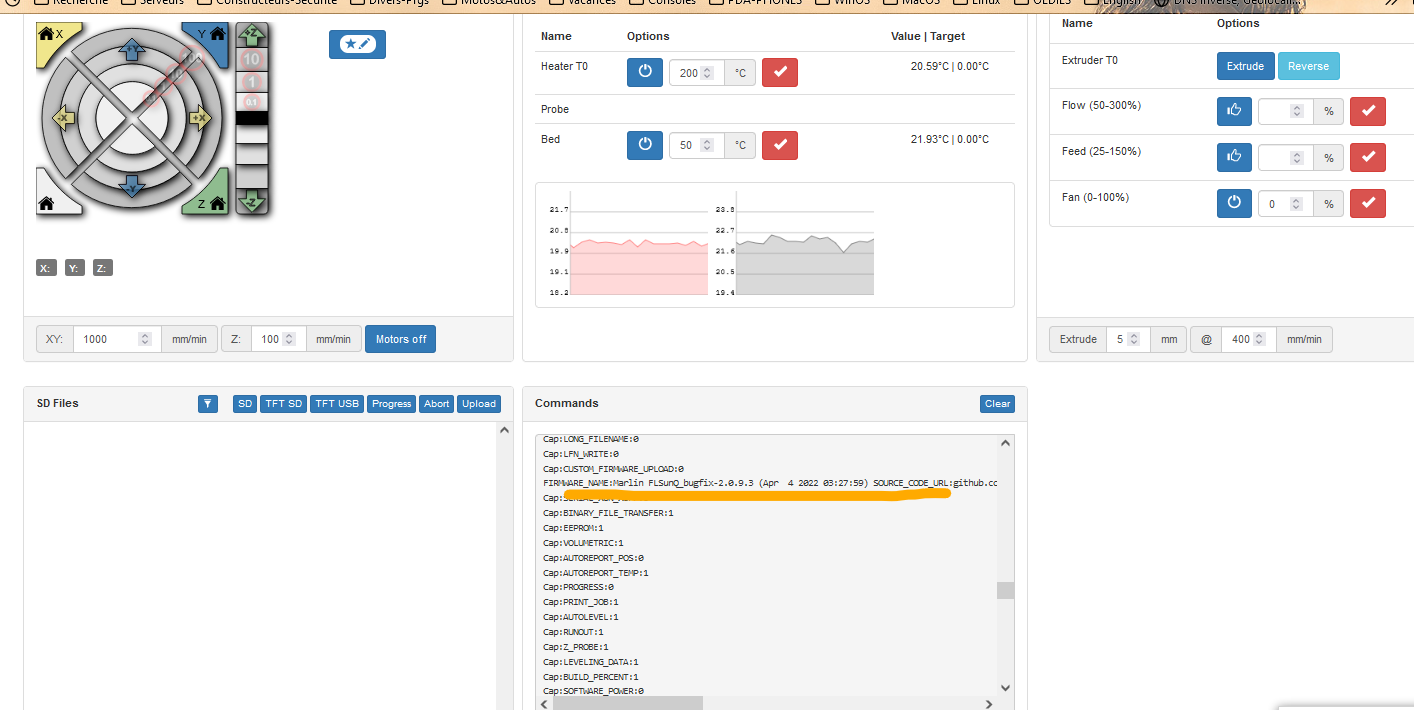The width and height of the screenshot is (1414, 710).
Task: Jog with the +X arrow
Action: tap(200, 119)
